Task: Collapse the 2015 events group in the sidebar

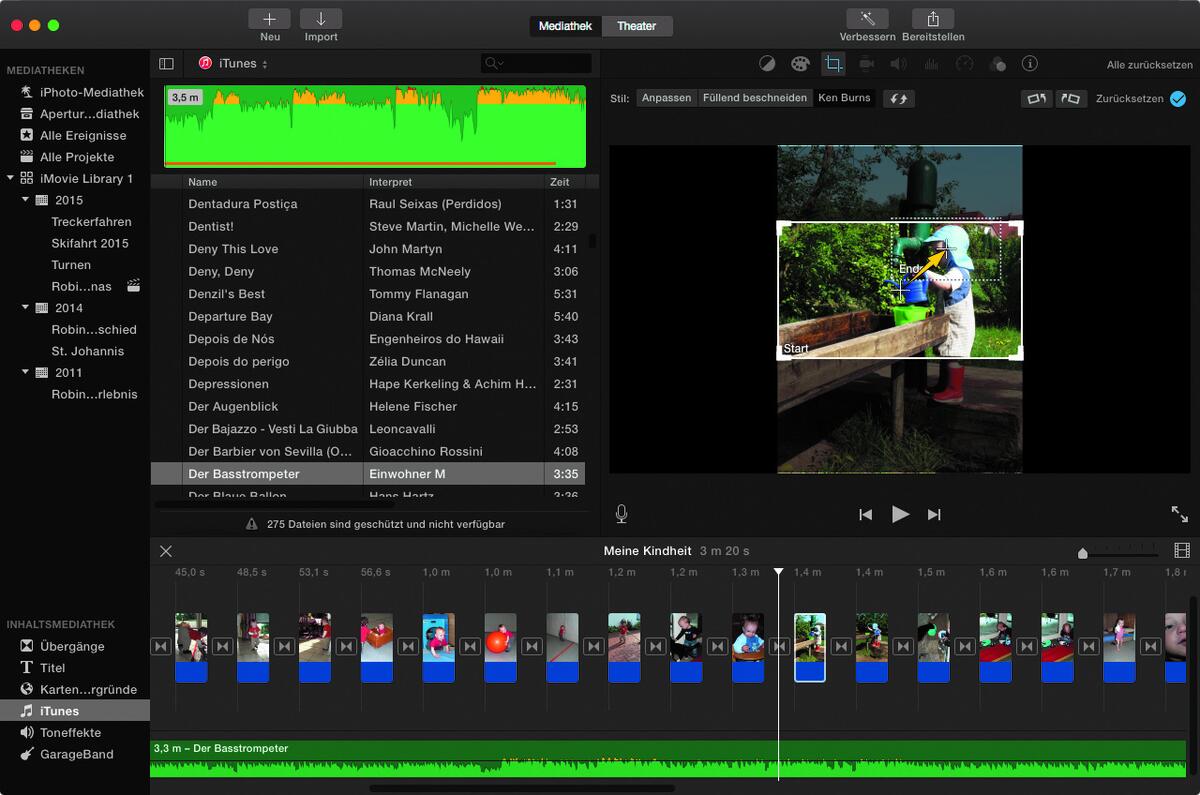Action: pyautogui.click(x=24, y=199)
